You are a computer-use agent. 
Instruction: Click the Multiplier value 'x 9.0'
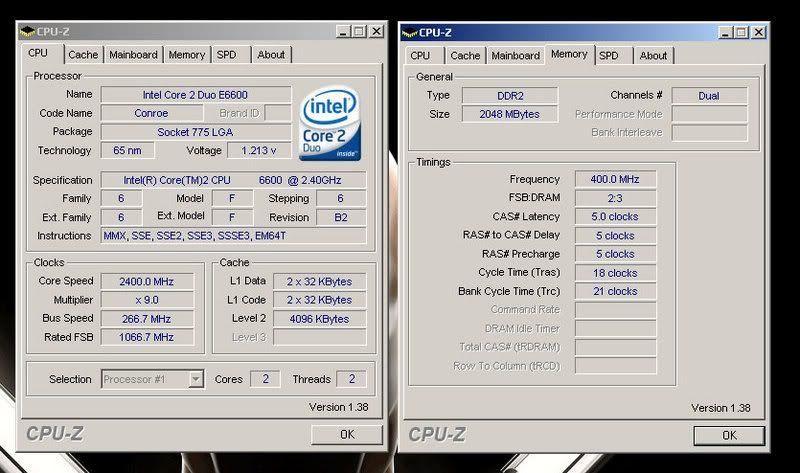(x=147, y=300)
